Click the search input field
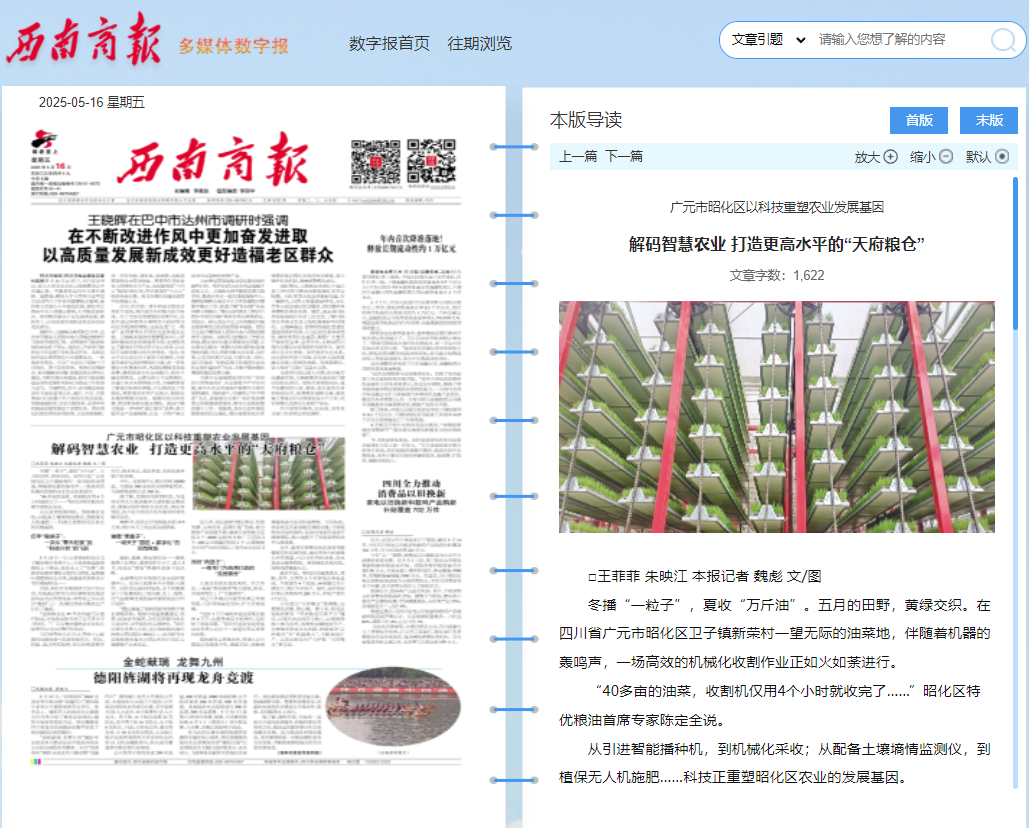 pyautogui.click(x=895, y=40)
